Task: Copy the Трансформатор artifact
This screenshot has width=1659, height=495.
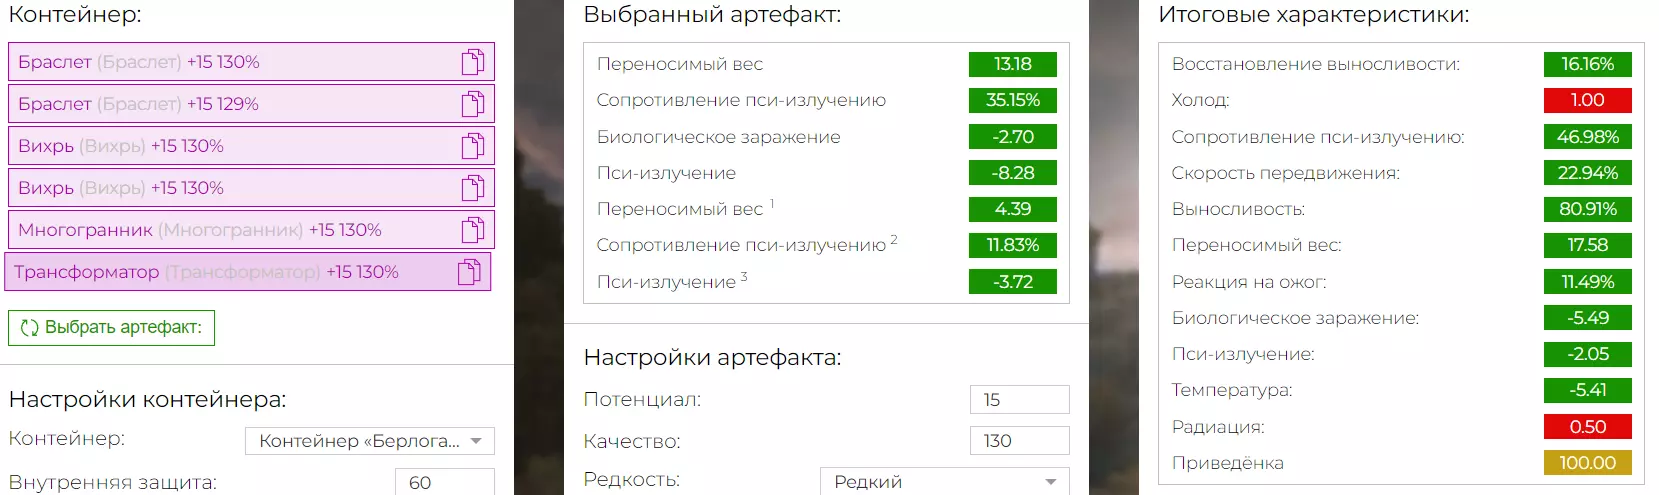Action: click(x=469, y=272)
